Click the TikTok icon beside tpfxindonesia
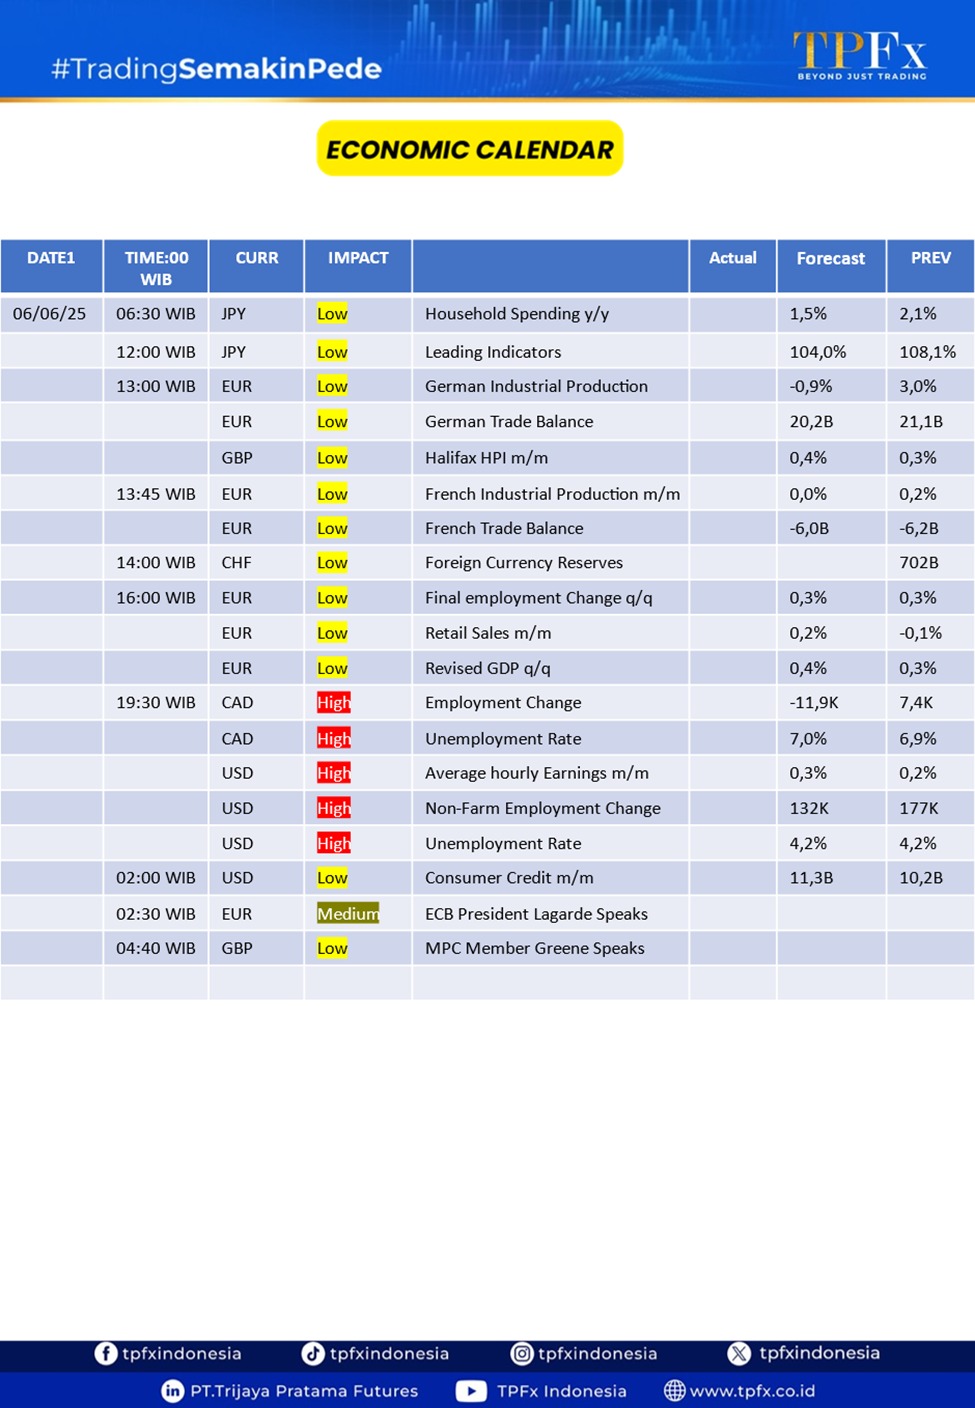The image size is (975, 1408). pyautogui.click(x=313, y=1353)
